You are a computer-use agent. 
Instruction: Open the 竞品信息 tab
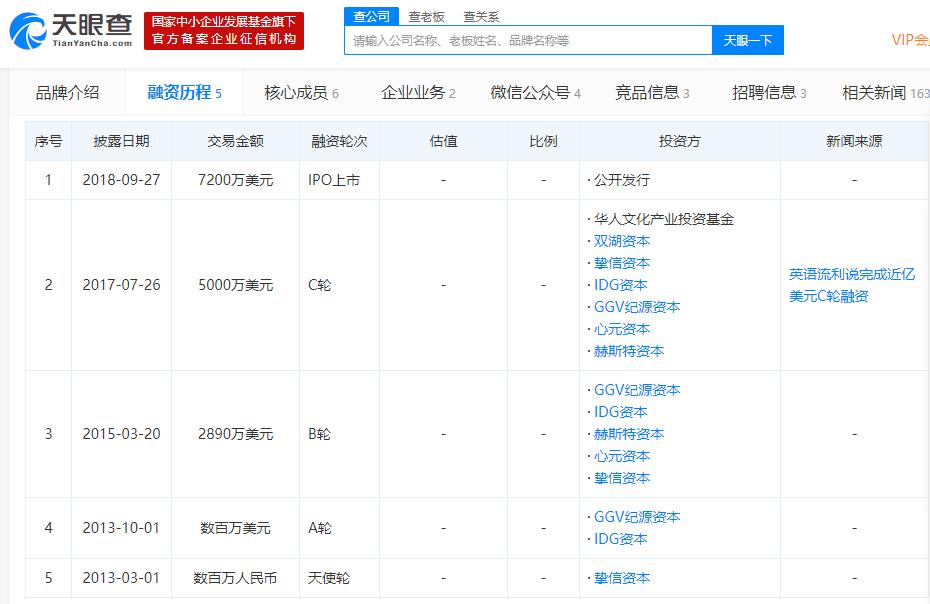tap(652, 93)
